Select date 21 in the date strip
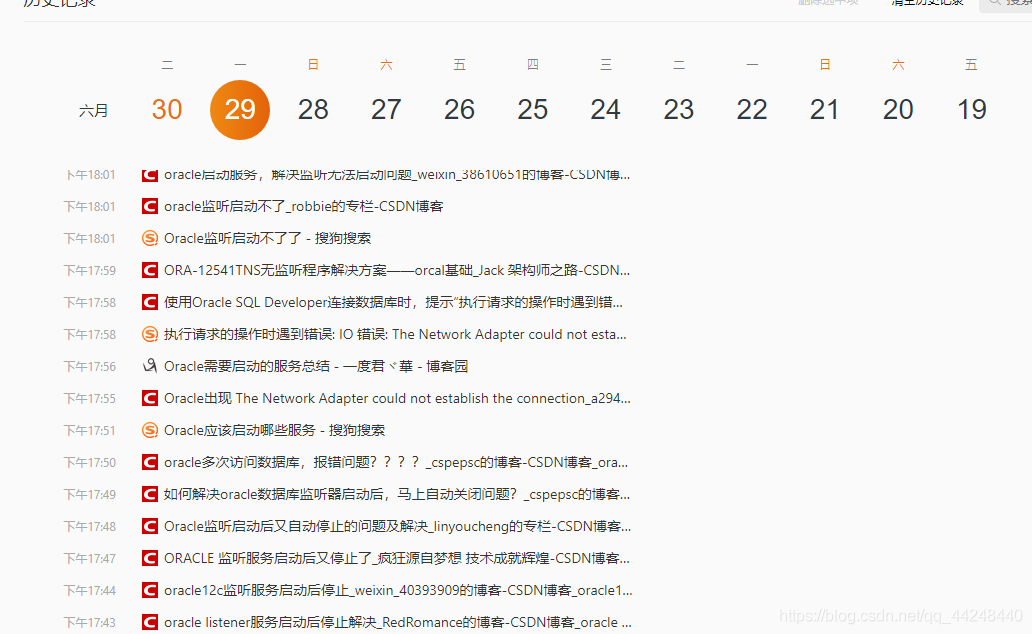This screenshot has width=1032, height=634. [825, 109]
